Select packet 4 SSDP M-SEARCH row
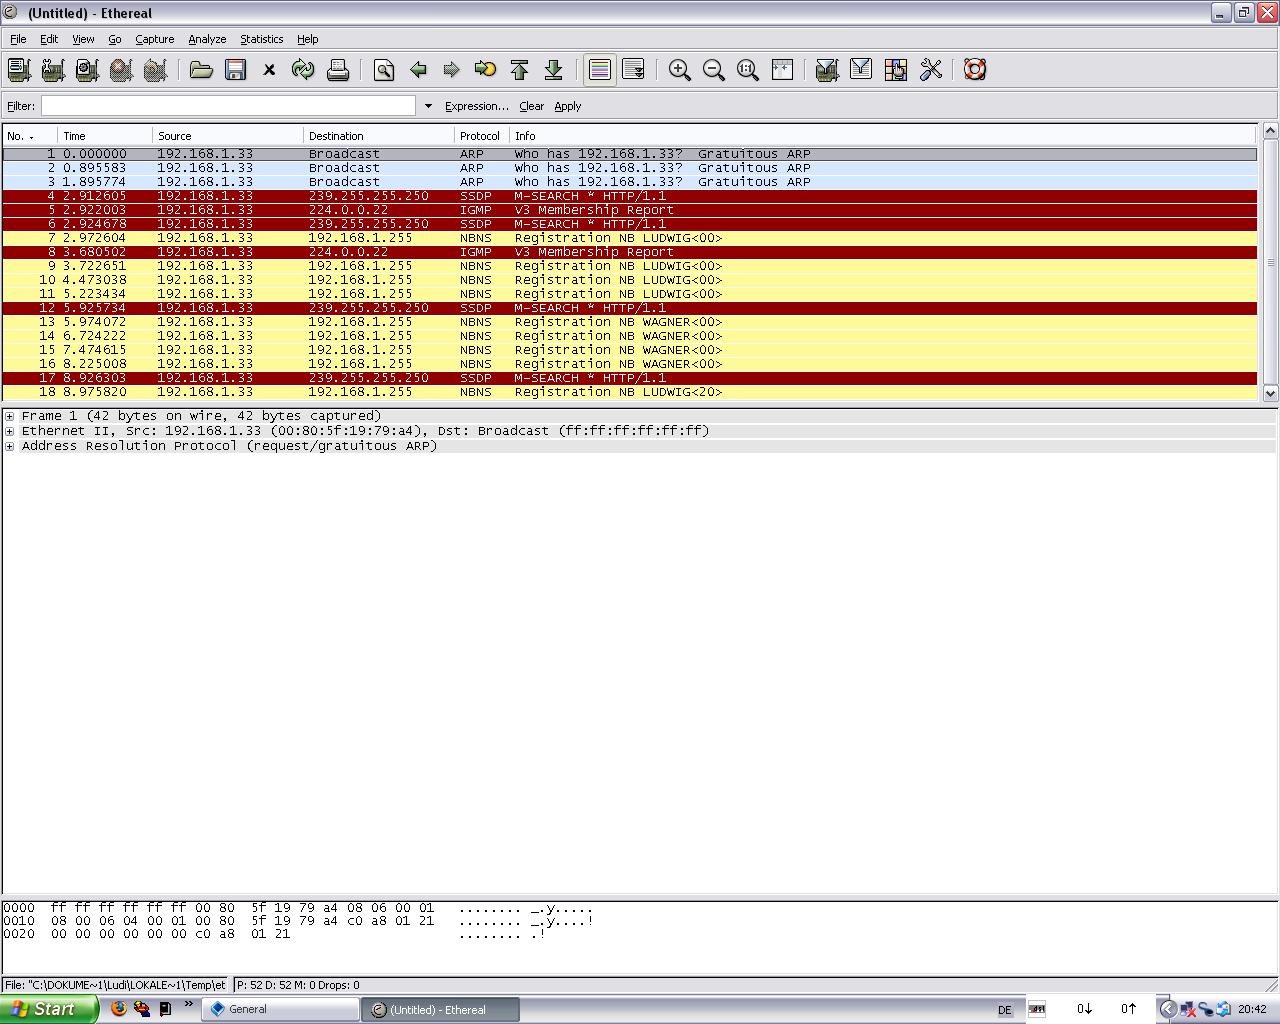Screen dimensions: 1280x1024 pos(630,196)
